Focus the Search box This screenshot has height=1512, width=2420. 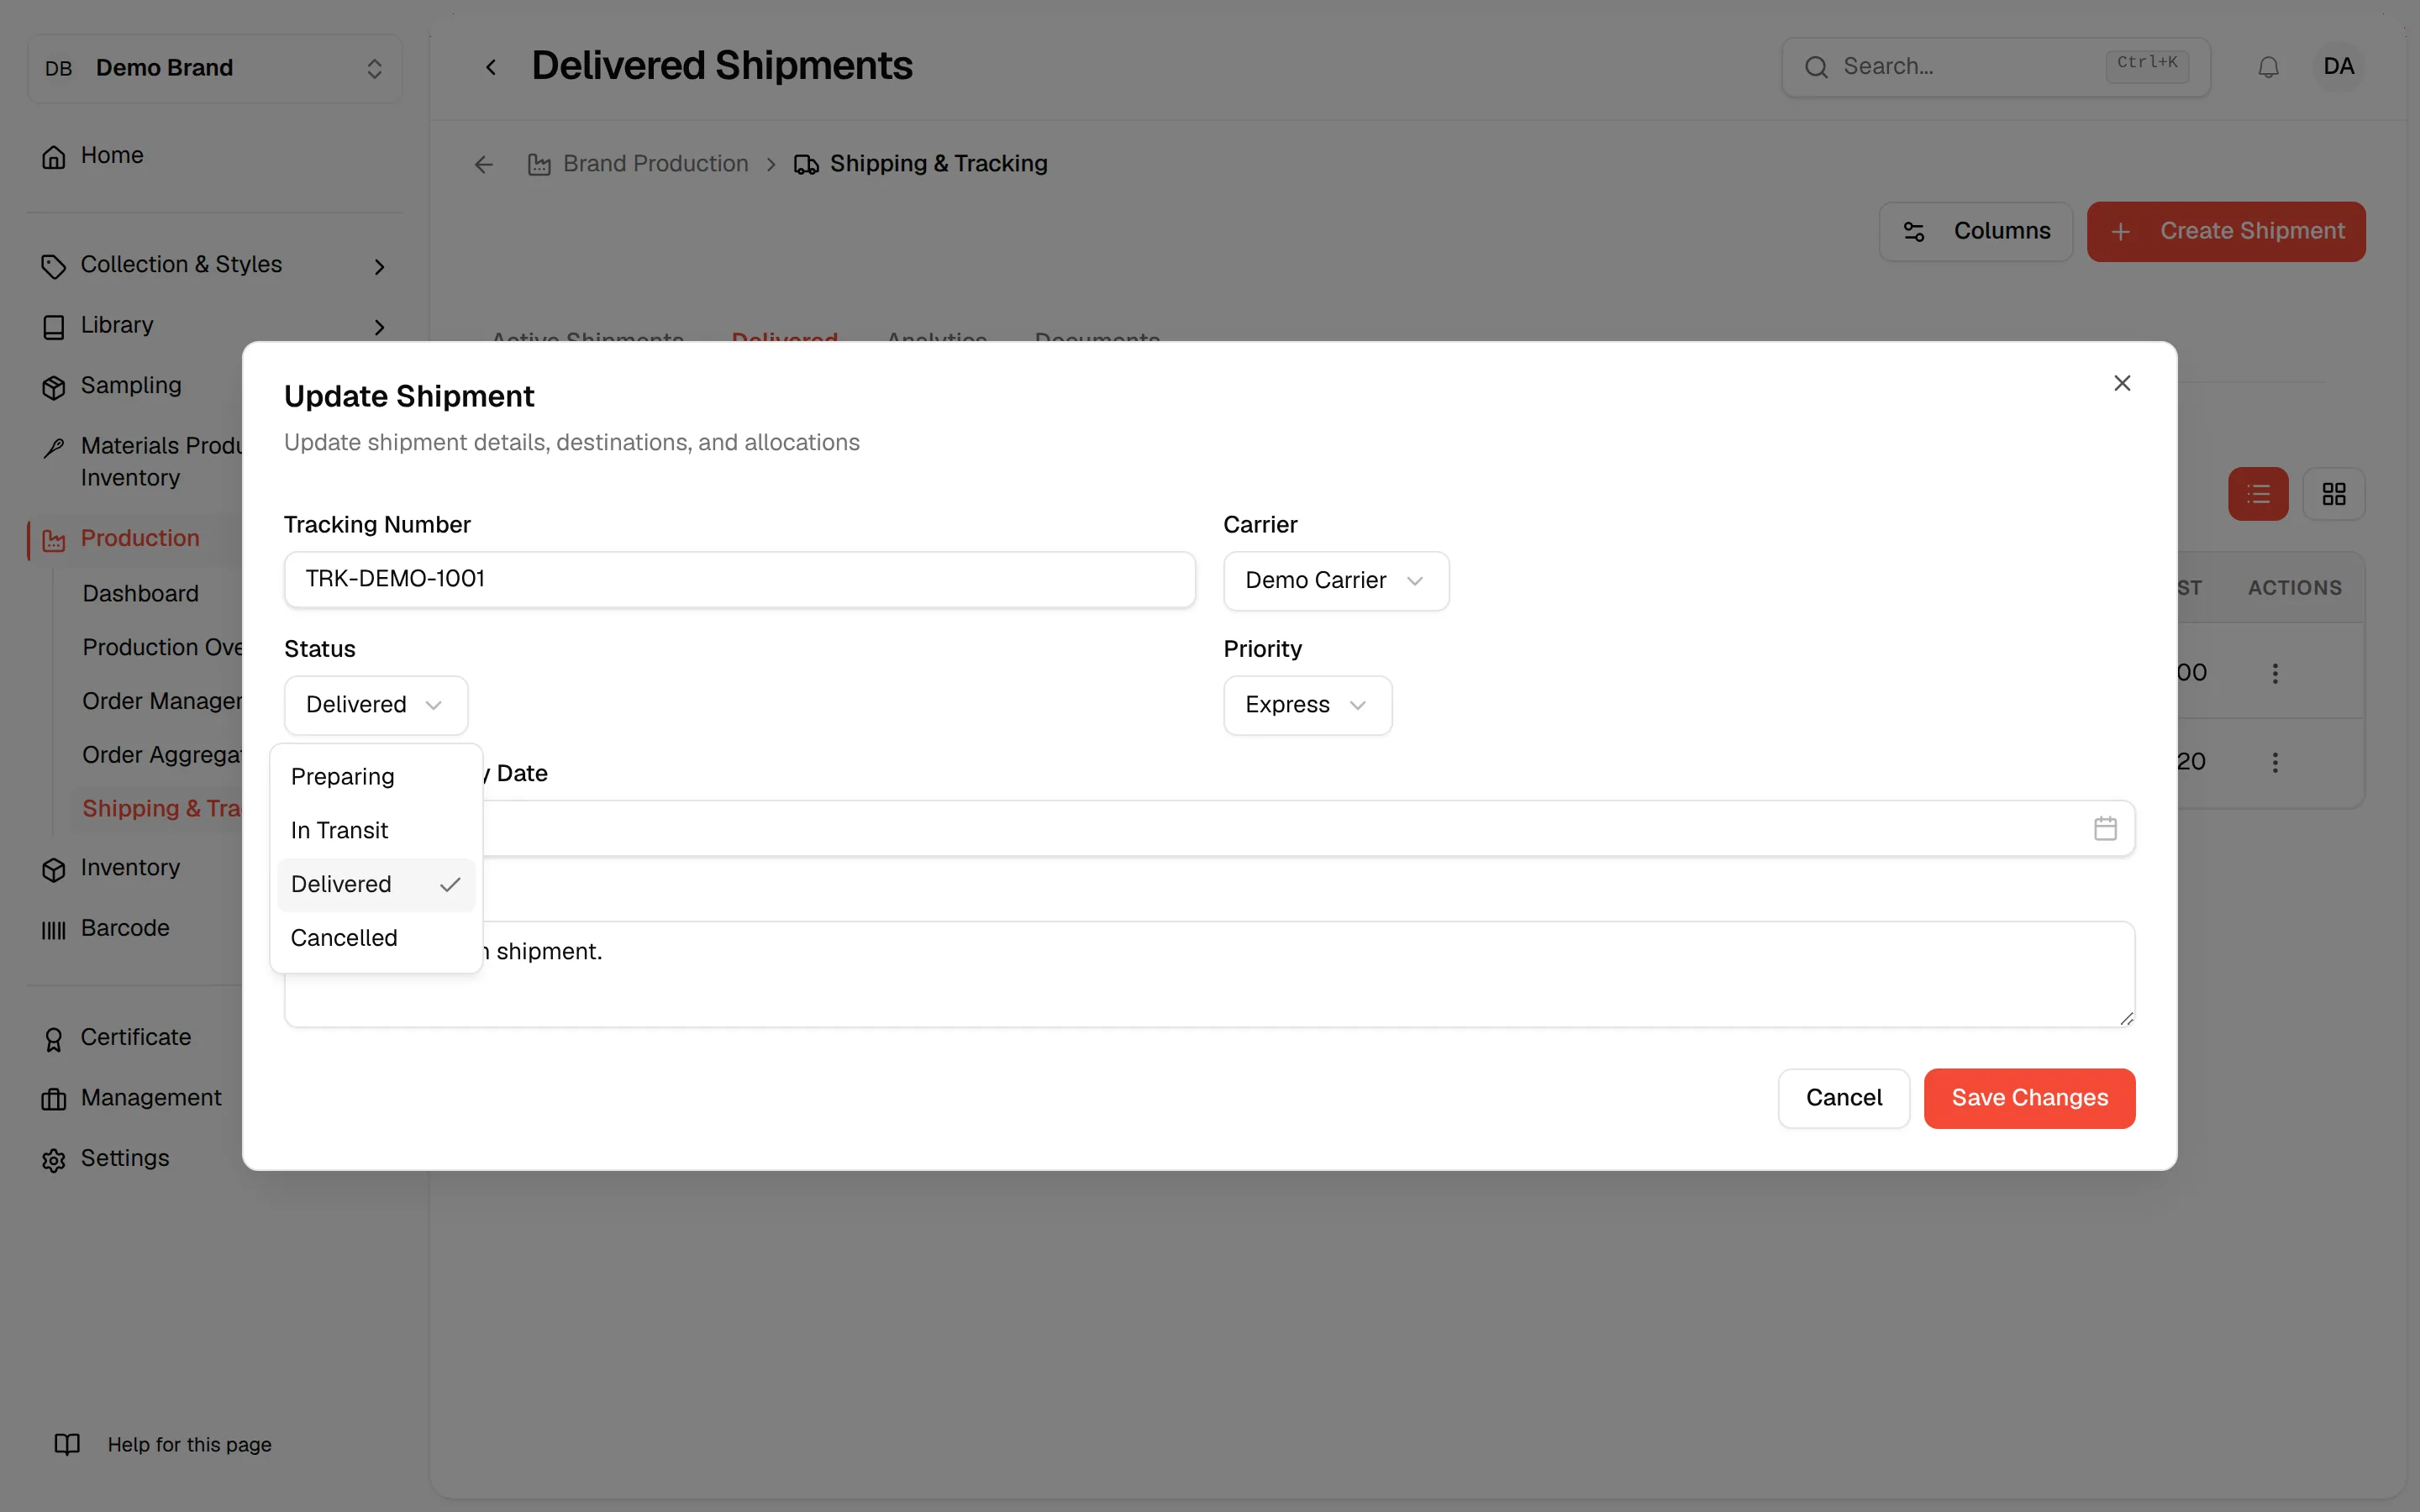coord(1995,67)
